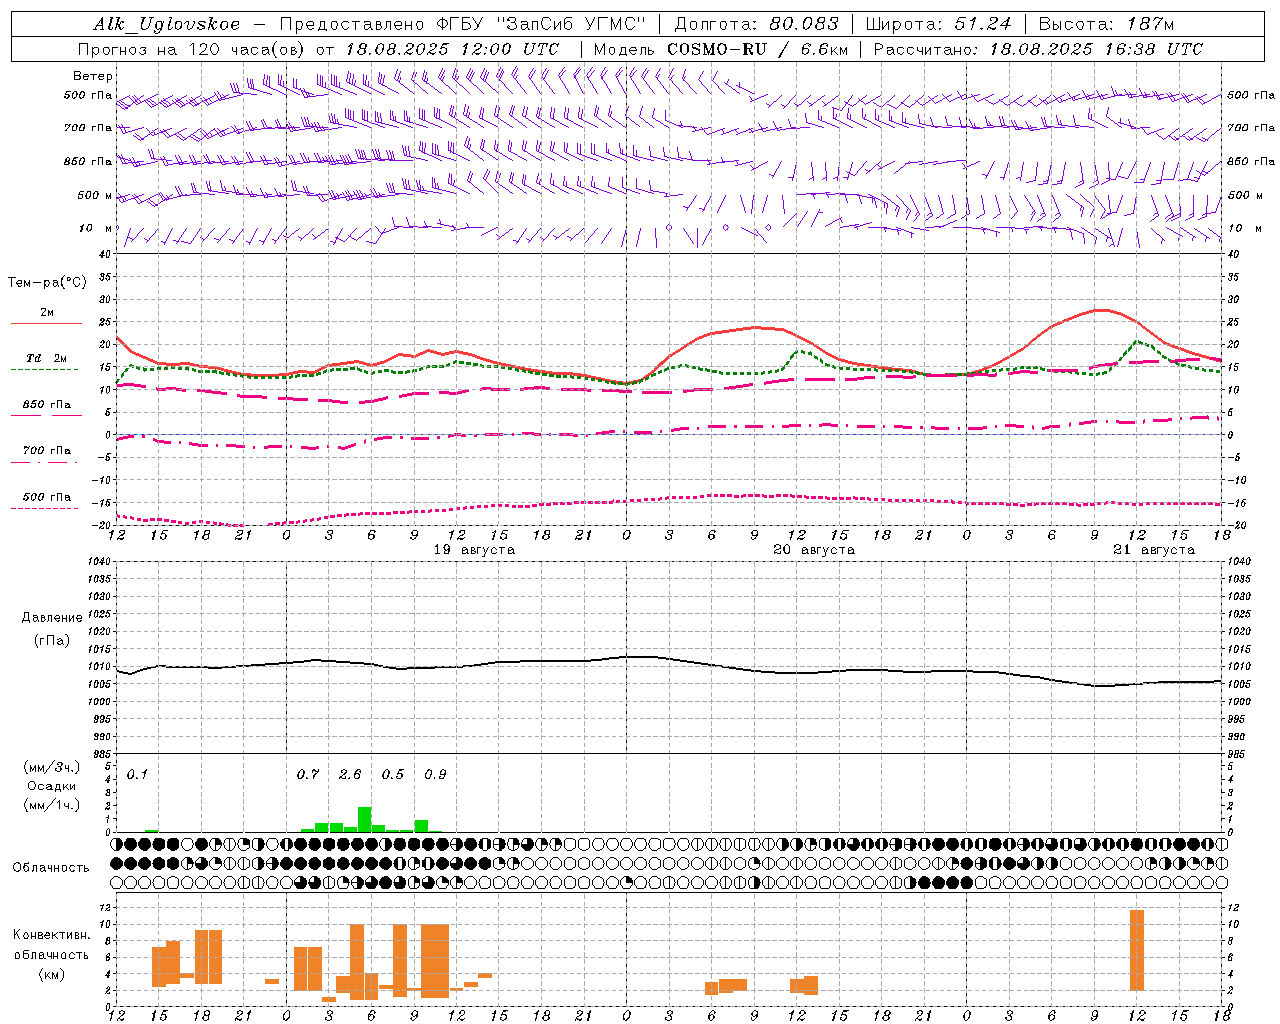Image resolution: width=1280 pixels, height=1024 pixels.
Task: Click the tallest orange convective cloud bar
Action: [x=1137, y=950]
